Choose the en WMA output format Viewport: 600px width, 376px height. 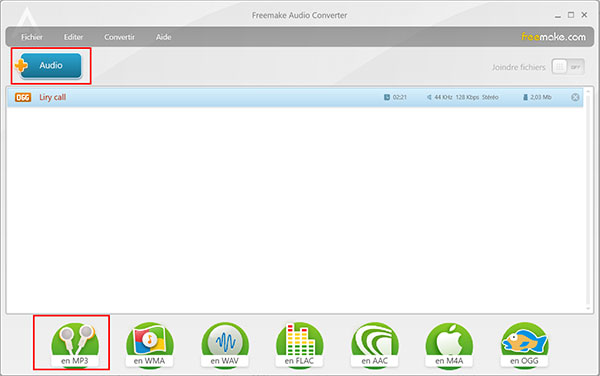coord(150,345)
